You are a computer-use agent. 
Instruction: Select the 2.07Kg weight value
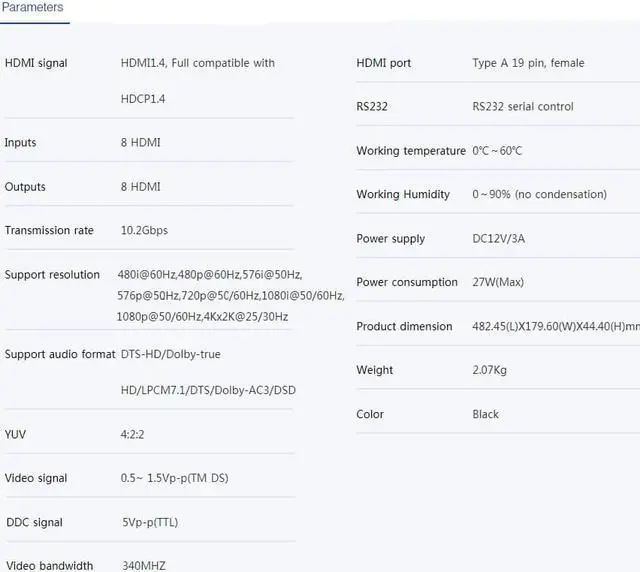point(489,370)
